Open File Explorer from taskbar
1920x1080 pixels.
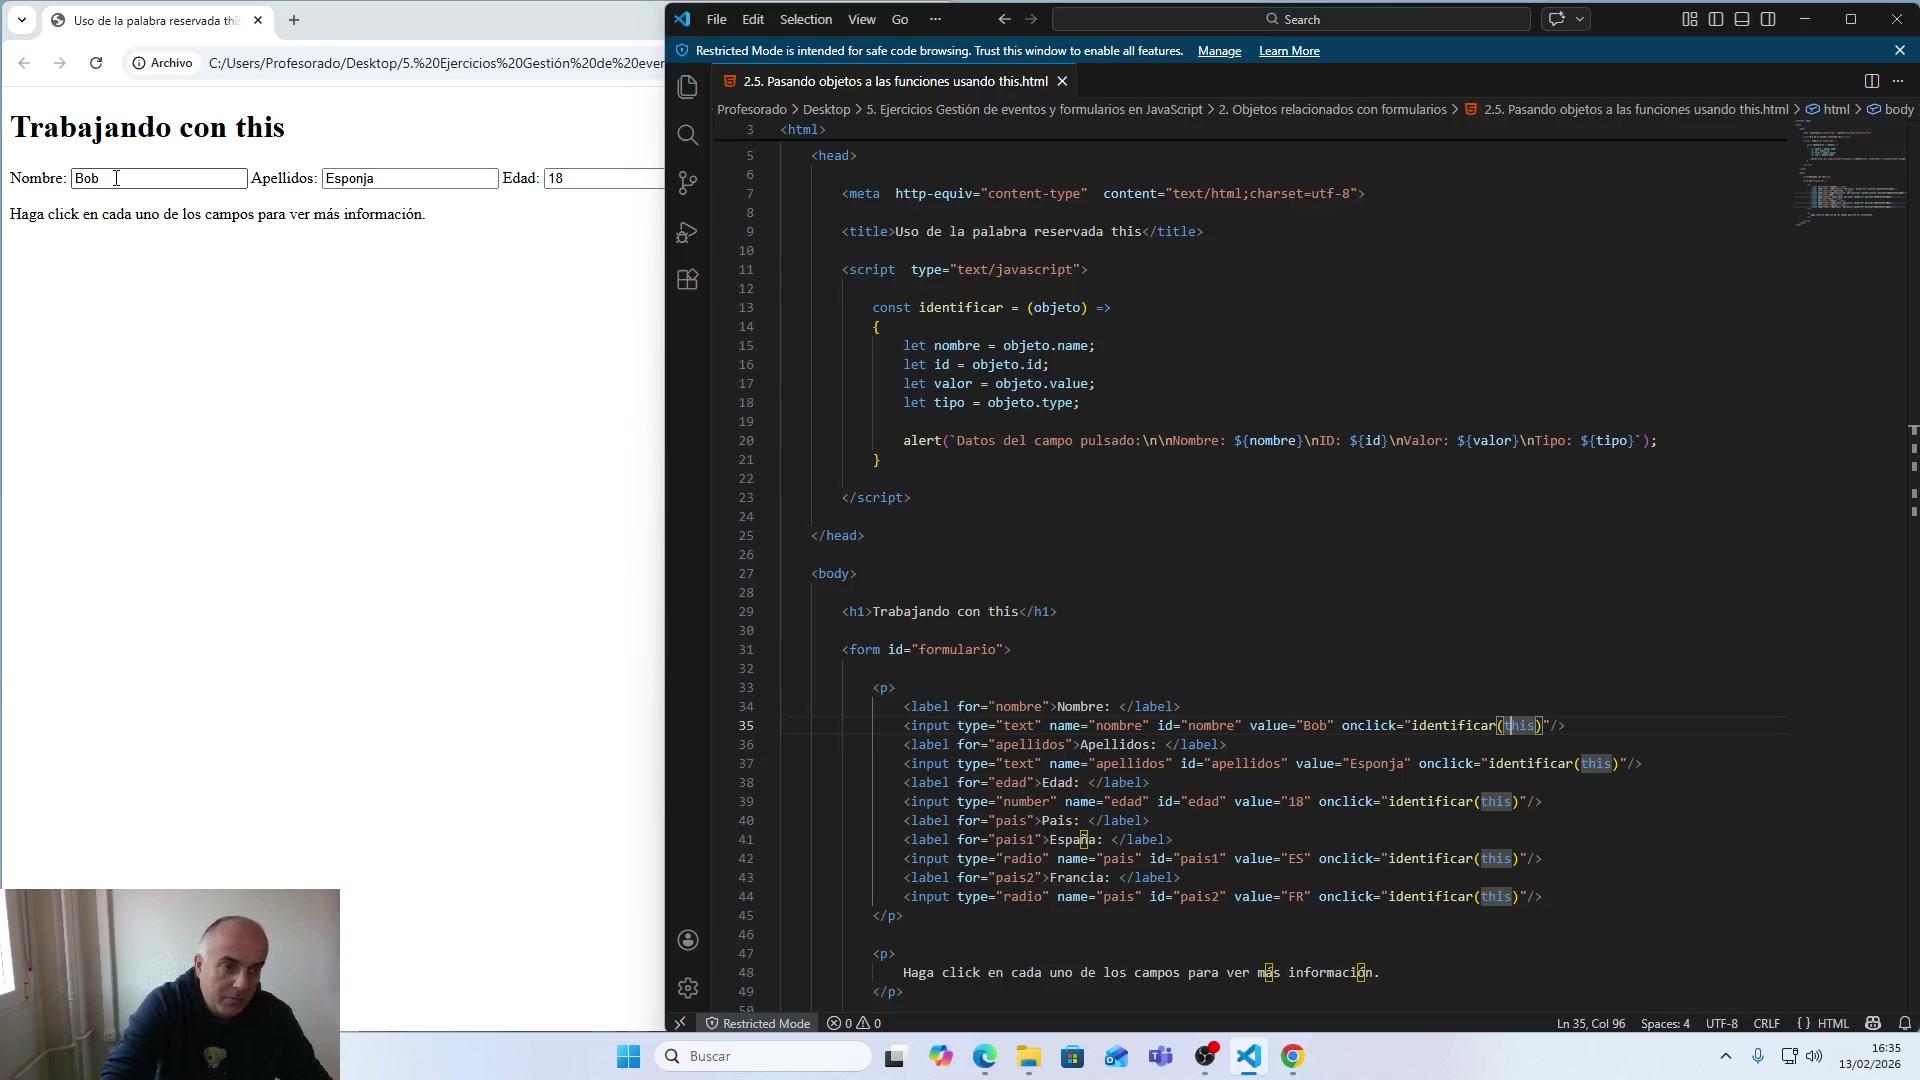tap(1029, 1056)
